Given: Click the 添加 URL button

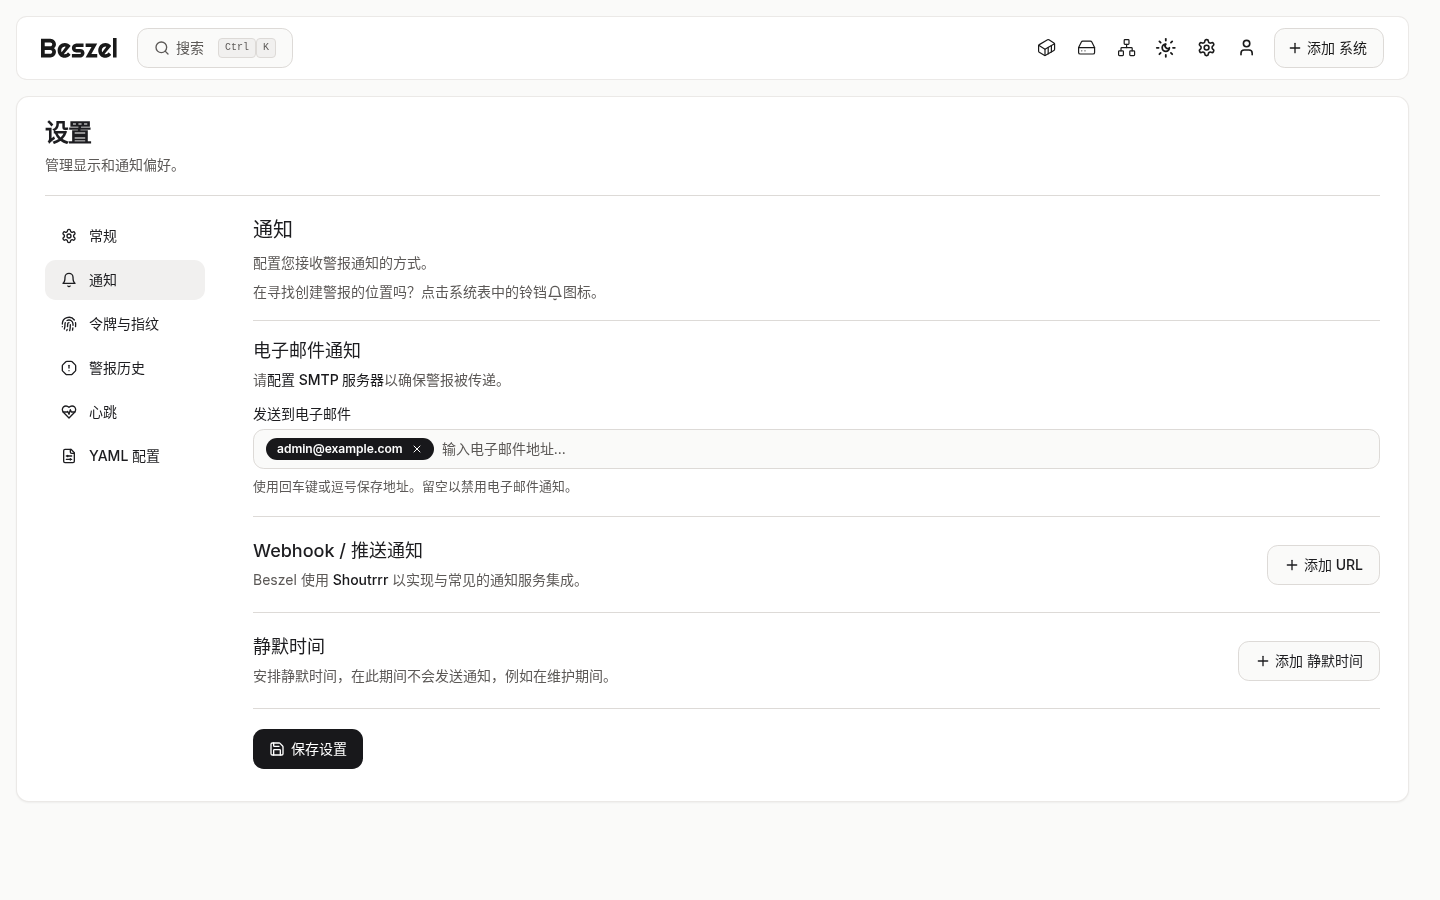Looking at the screenshot, I should point(1323,565).
